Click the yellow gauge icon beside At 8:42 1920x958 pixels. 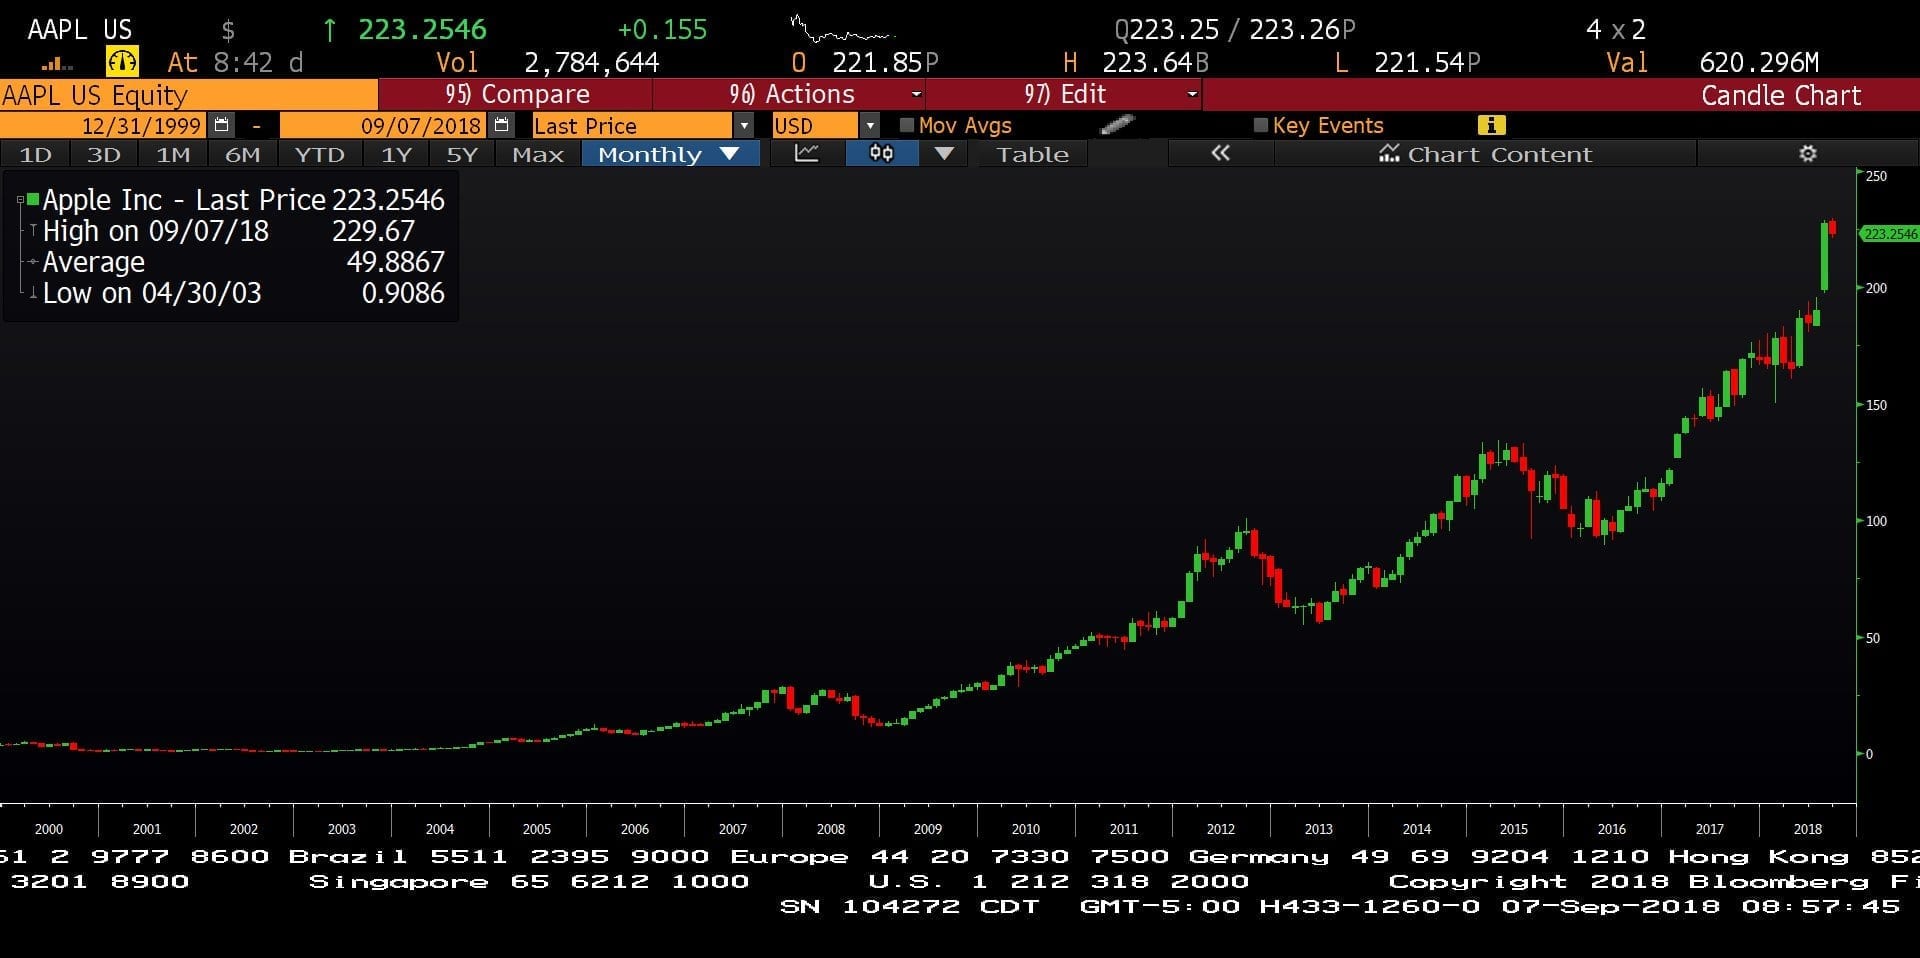click(122, 62)
